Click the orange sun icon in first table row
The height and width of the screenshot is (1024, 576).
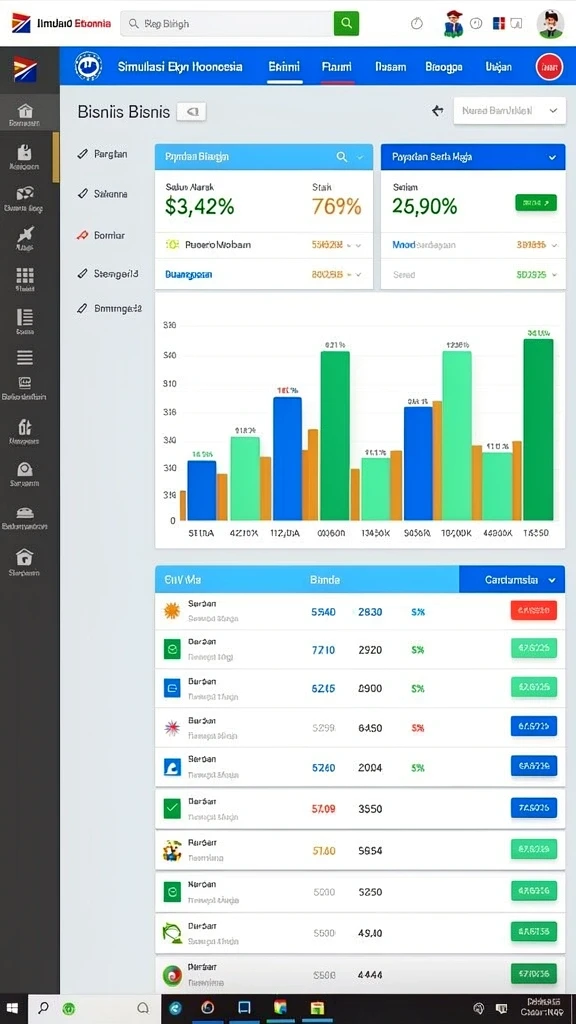click(172, 611)
